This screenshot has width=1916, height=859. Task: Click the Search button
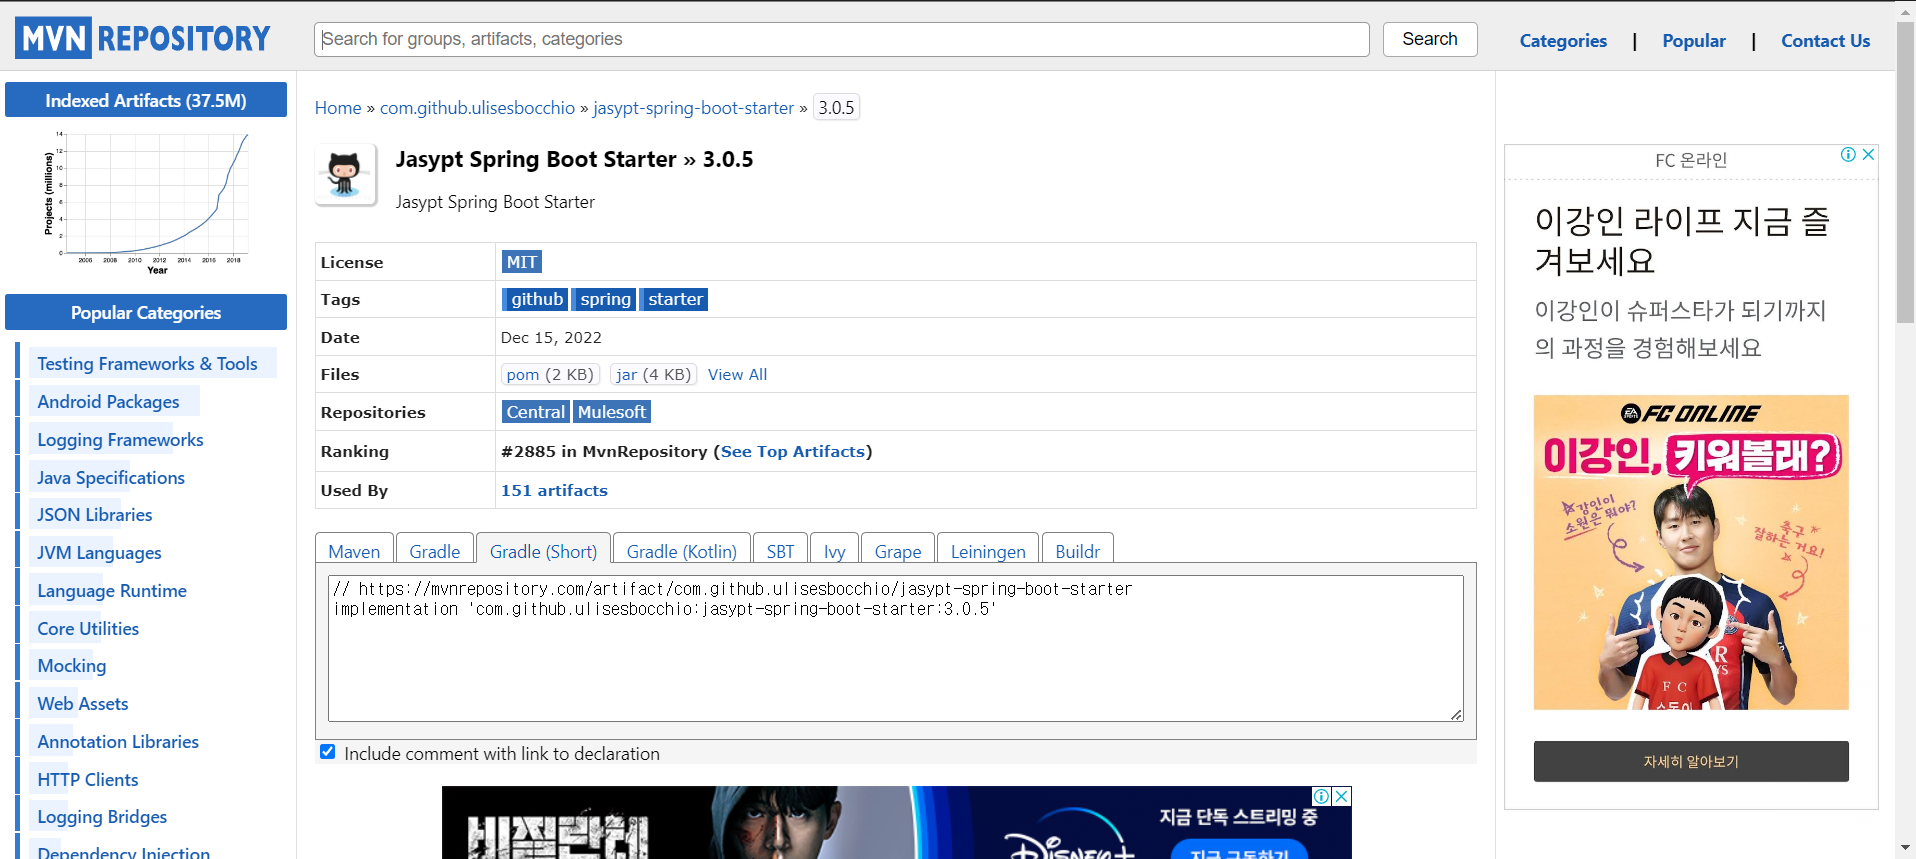1430,39
